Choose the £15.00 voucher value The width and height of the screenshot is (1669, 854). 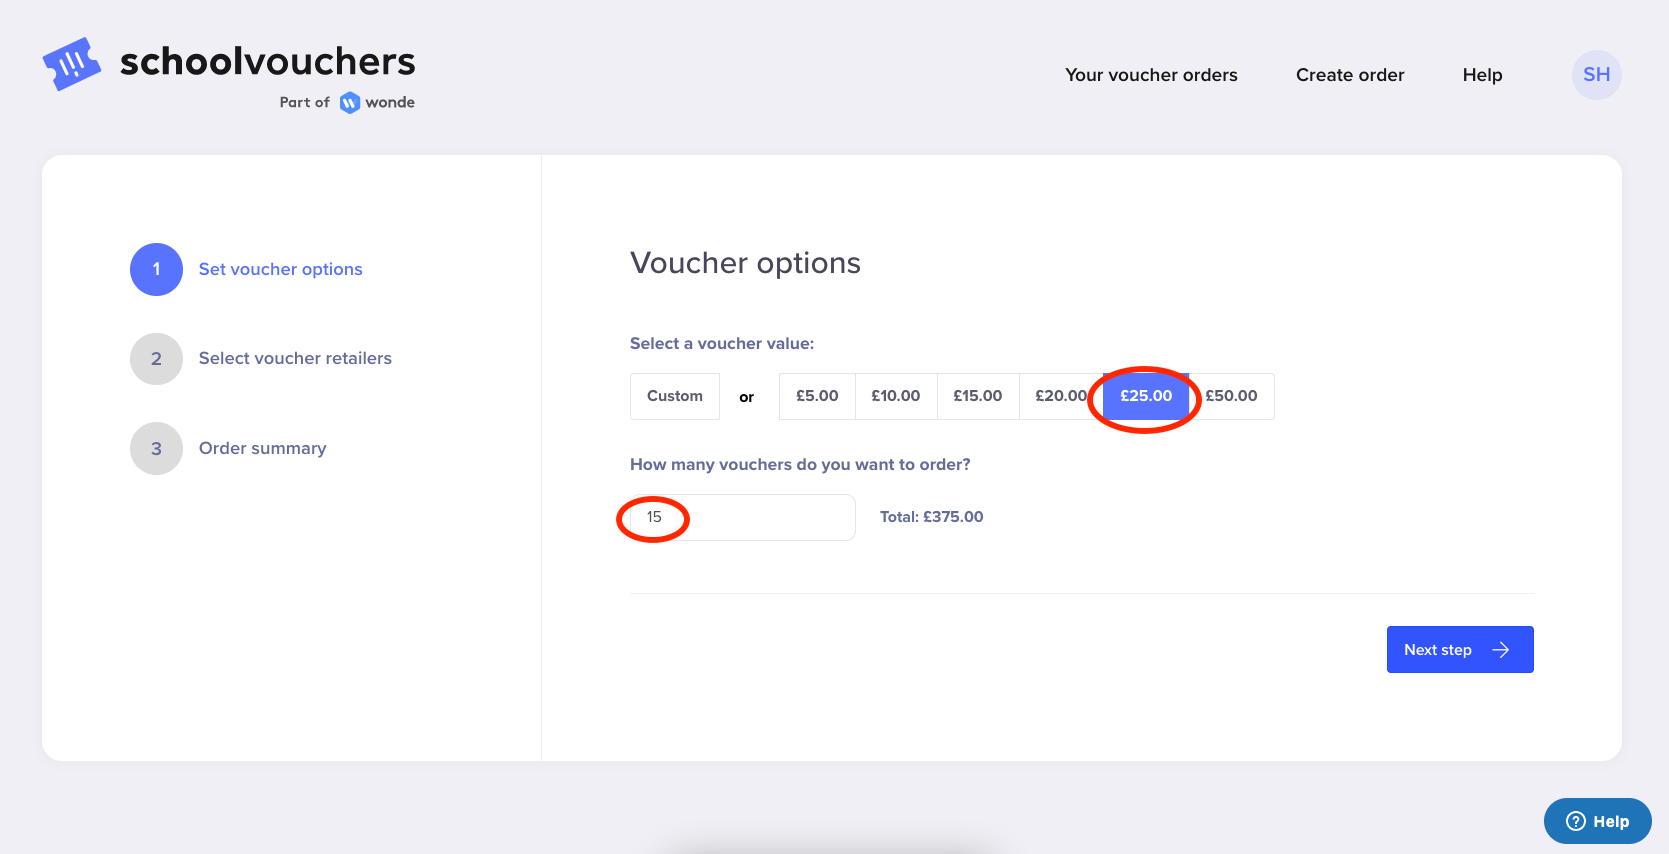(x=978, y=396)
